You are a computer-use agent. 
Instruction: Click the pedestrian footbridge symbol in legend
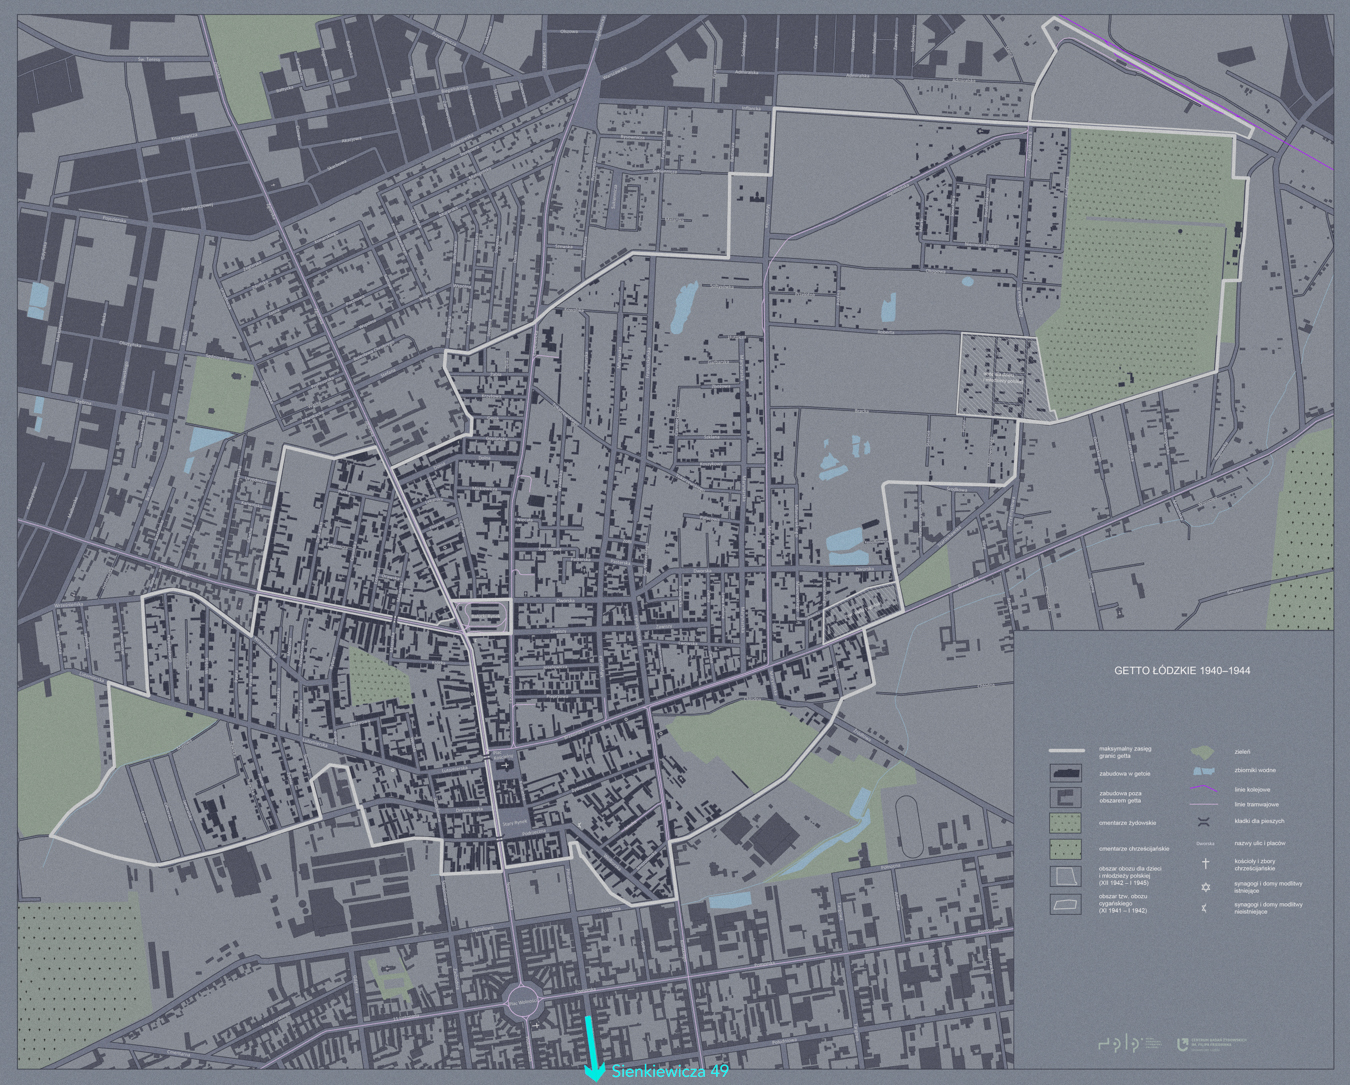click(x=1205, y=822)
